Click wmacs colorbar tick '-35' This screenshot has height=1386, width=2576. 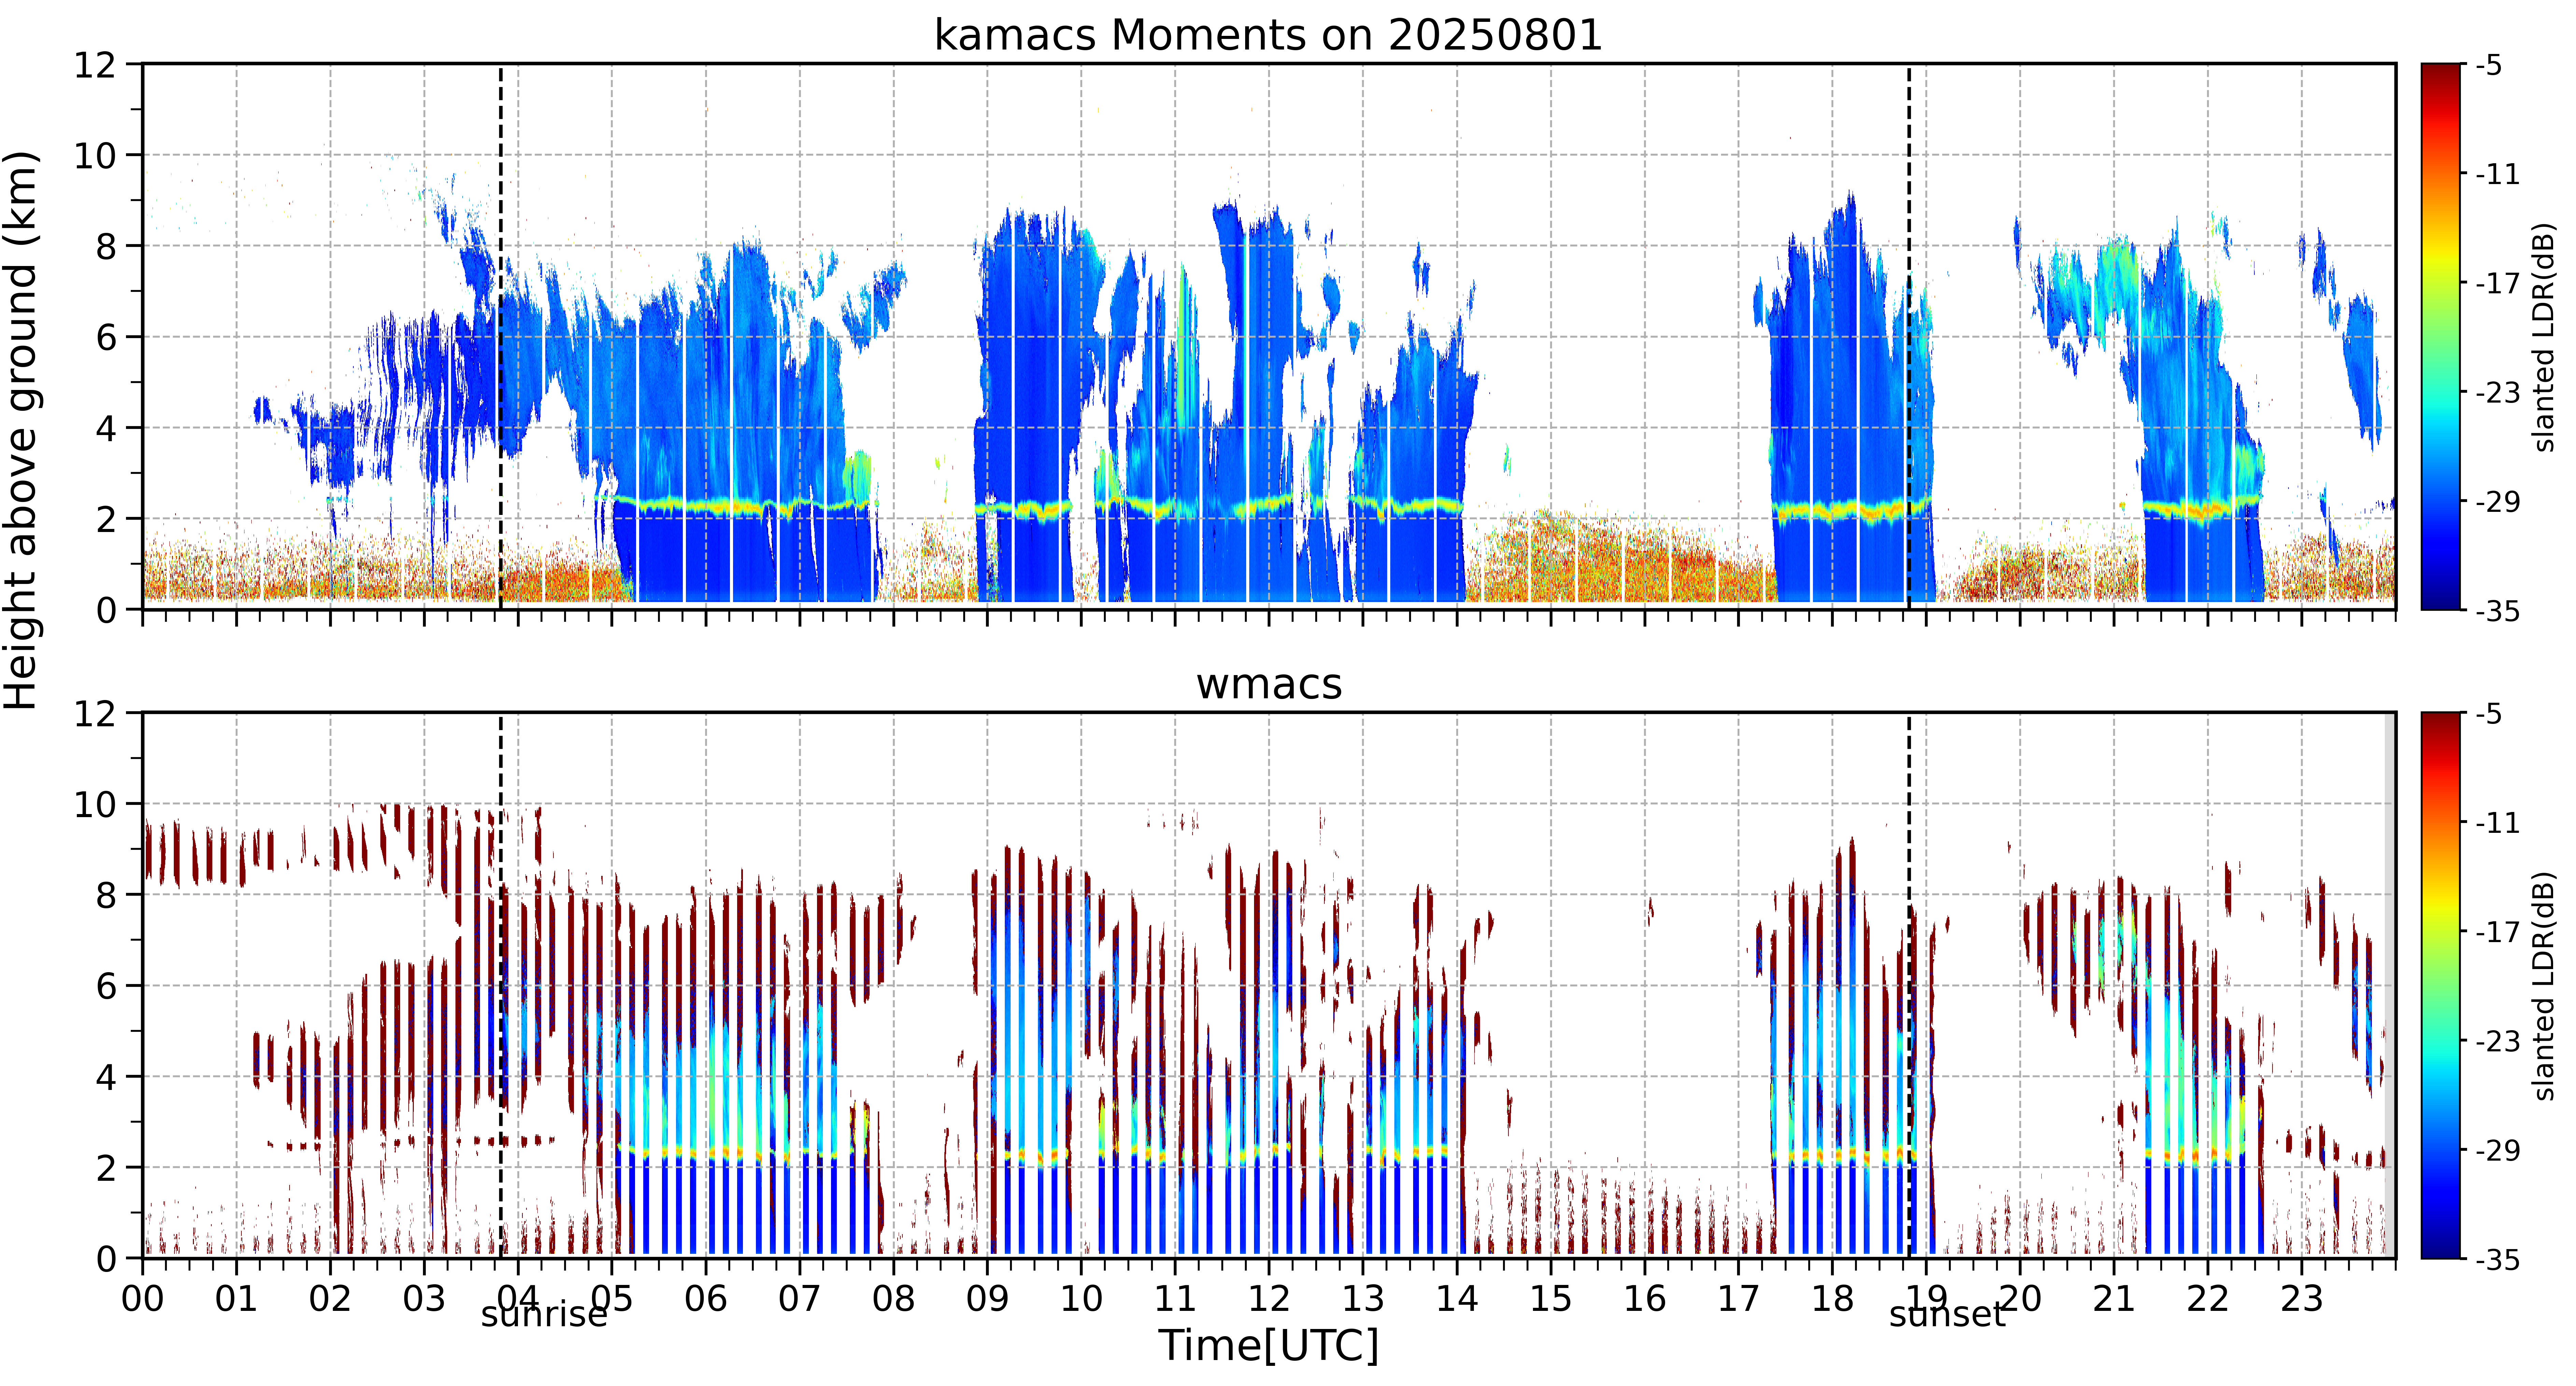tap(2498, 1260)
